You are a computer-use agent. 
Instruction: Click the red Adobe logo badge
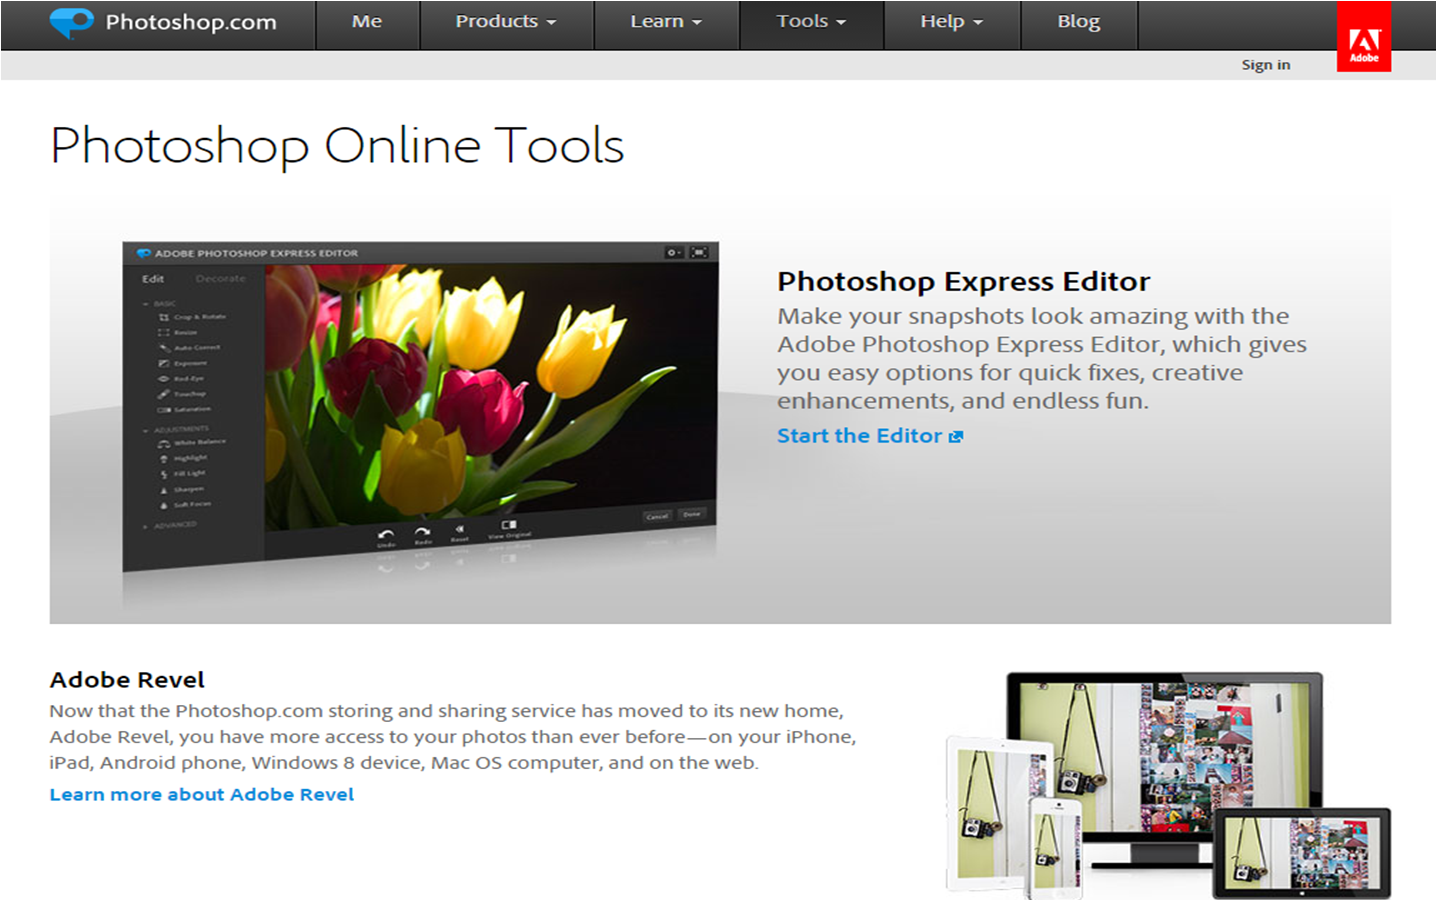[1364, 36]
